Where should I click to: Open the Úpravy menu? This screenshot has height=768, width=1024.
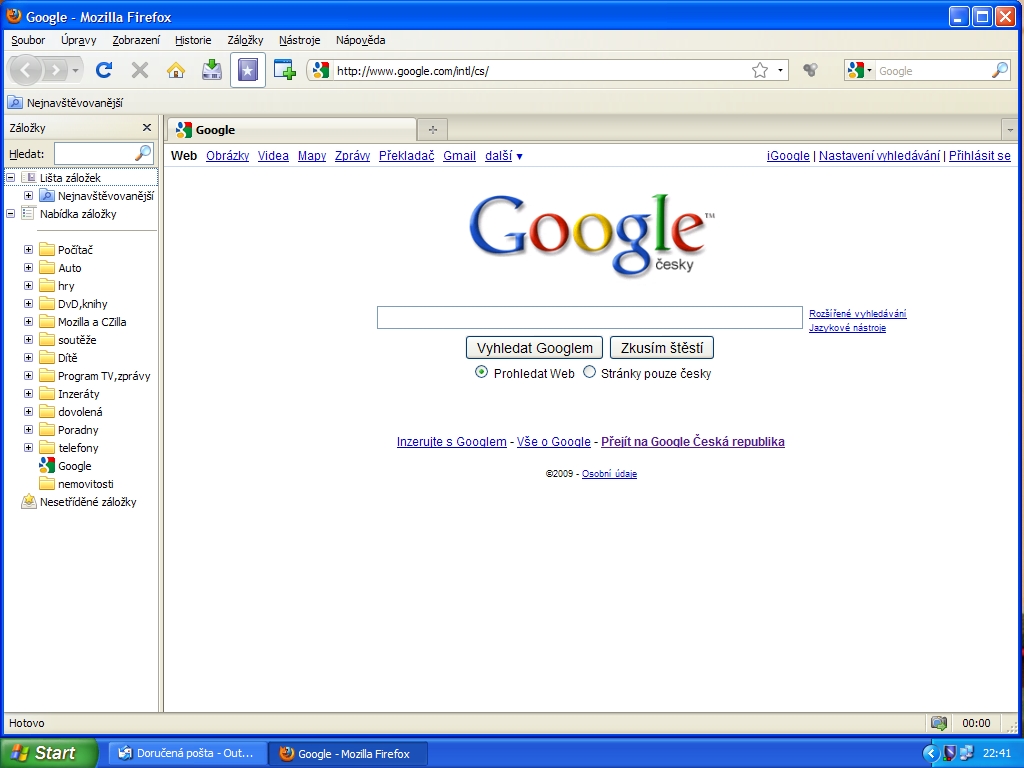click(78, 40)
